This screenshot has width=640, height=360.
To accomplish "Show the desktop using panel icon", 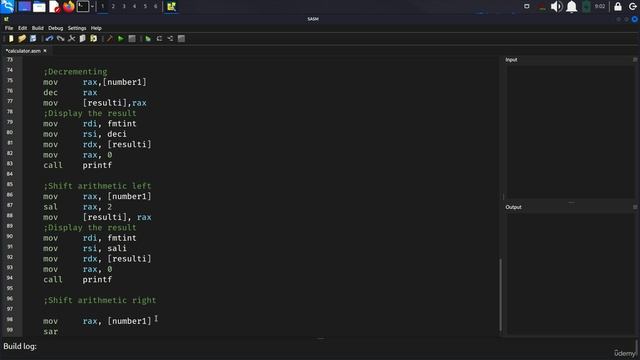I will click(24, 7).
